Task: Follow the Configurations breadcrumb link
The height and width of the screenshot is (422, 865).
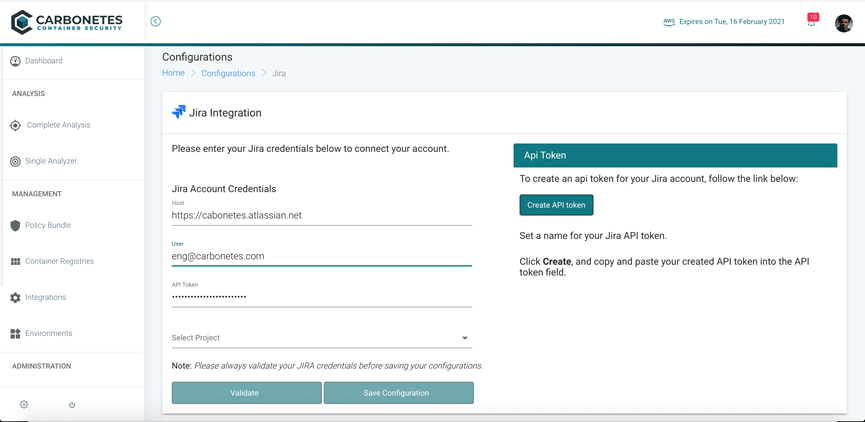Action: (228, 73)
